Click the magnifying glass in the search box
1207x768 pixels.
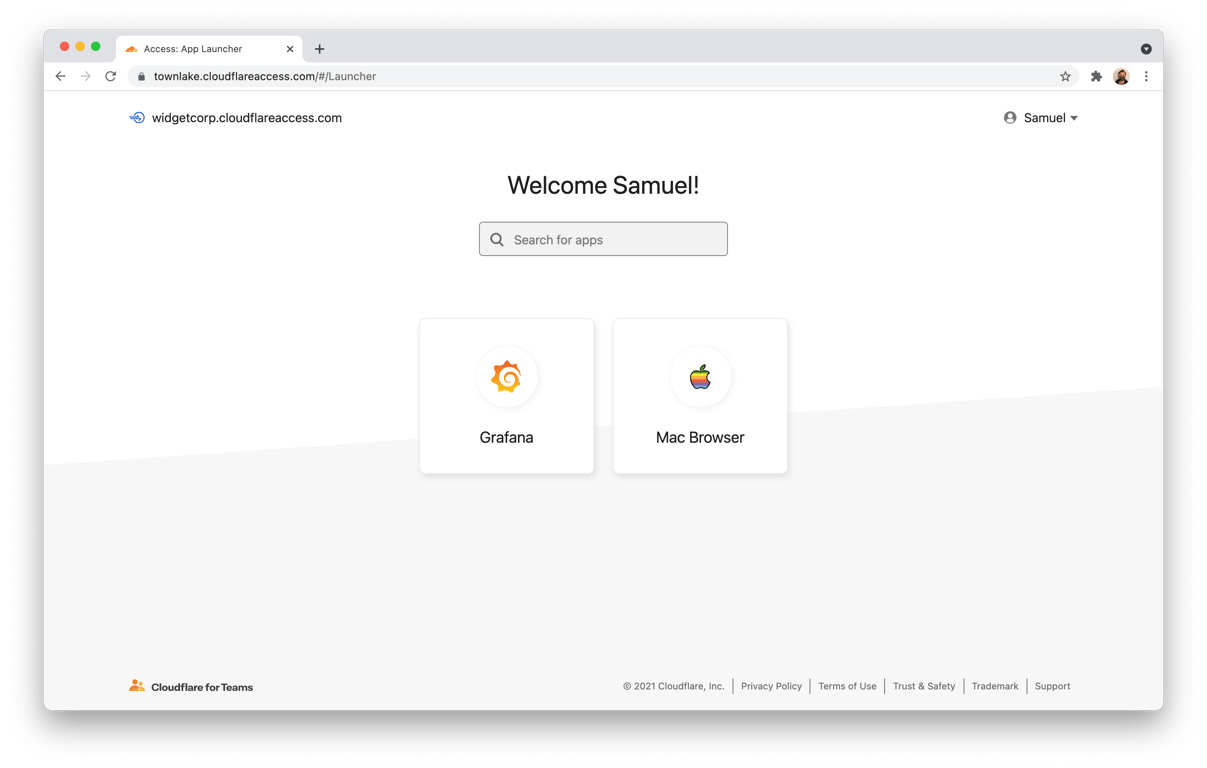click(497, 239)
